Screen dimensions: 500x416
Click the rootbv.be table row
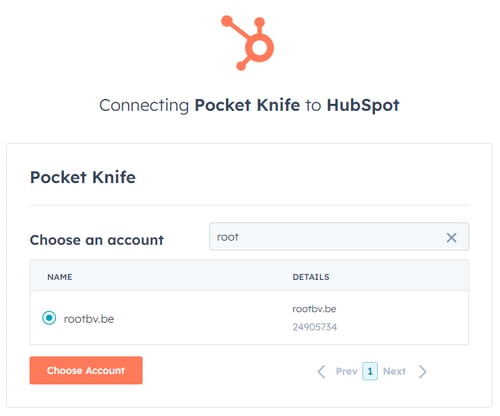pos(249,318)
